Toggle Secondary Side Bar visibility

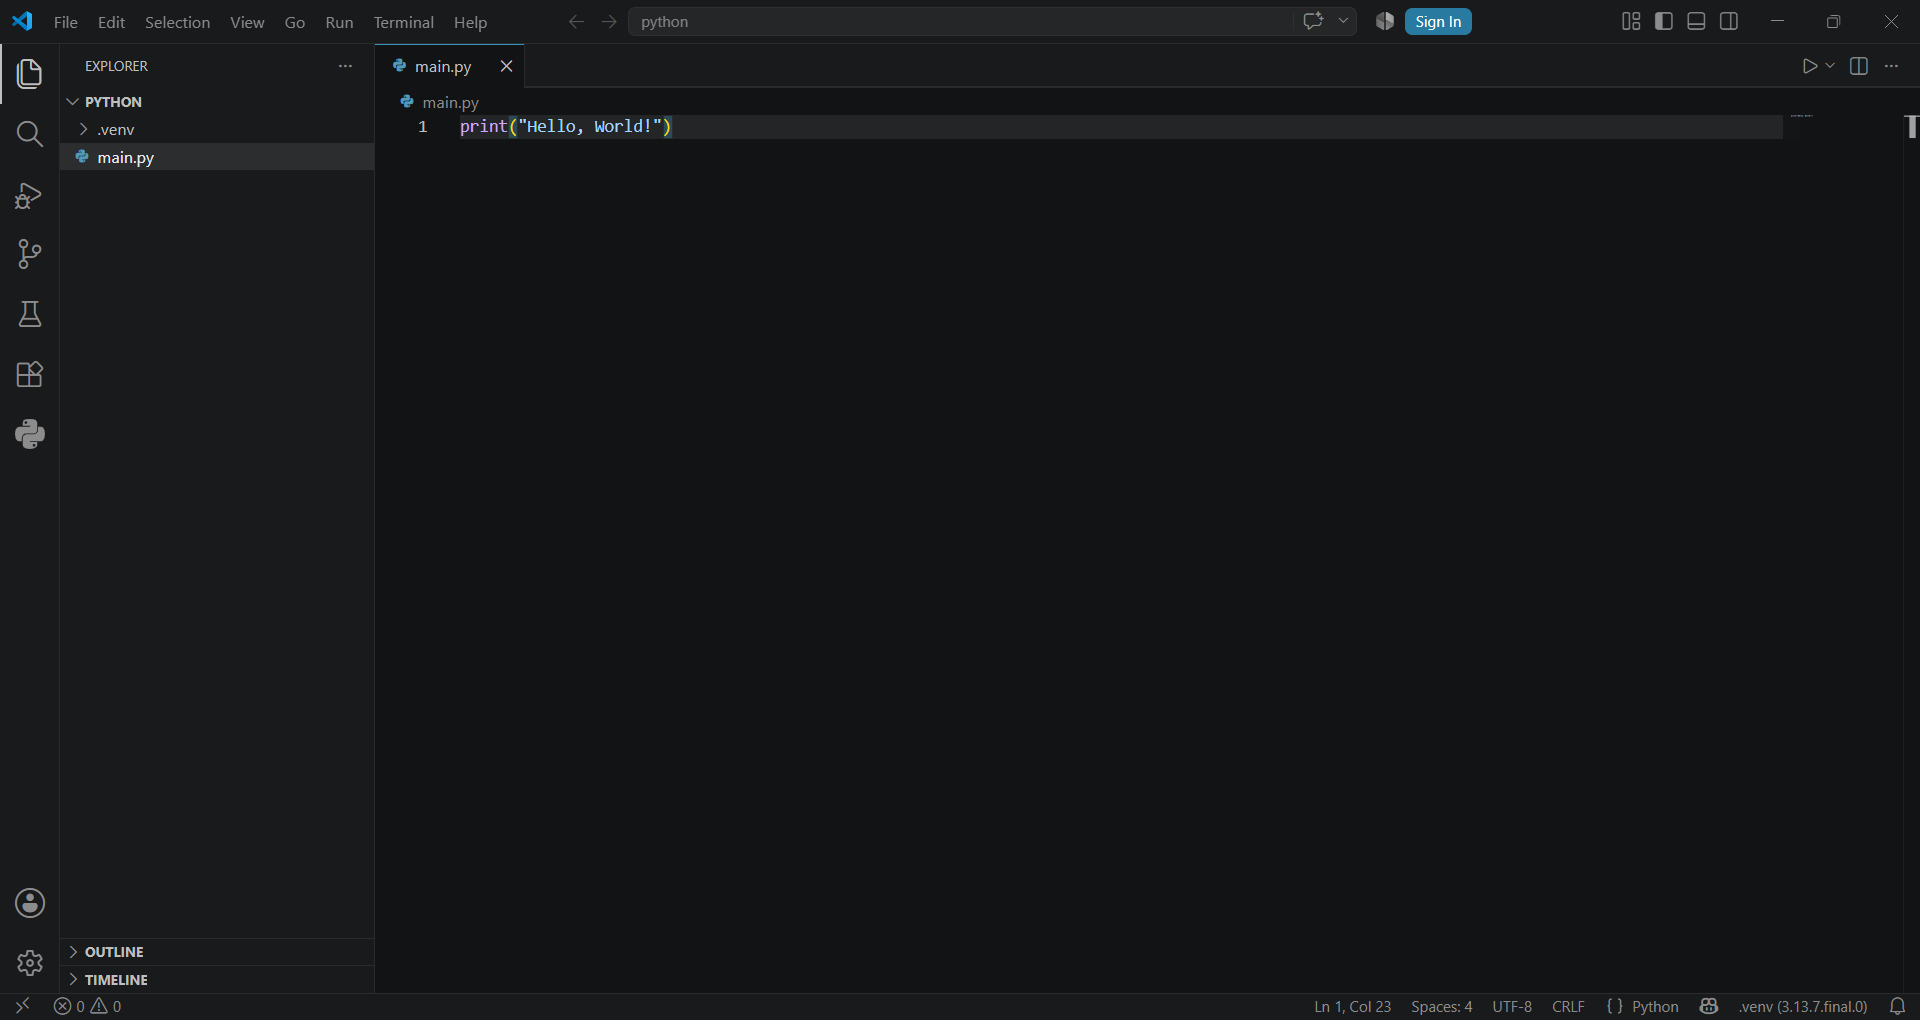(1729, 21)
